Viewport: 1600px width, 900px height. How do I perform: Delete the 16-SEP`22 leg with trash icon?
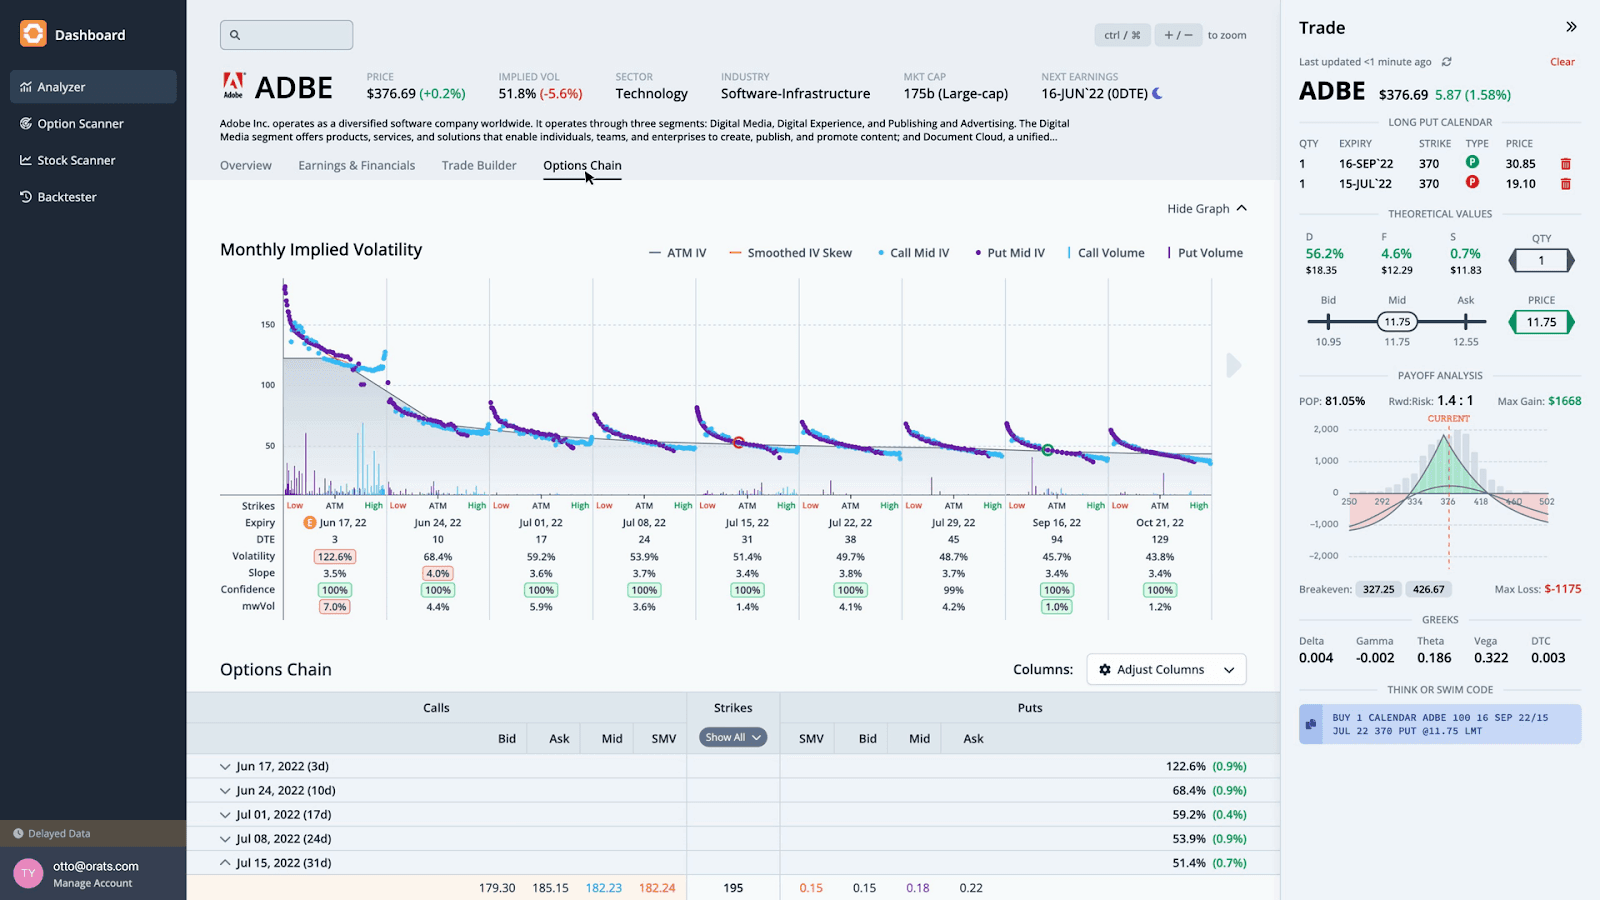coord(1566,164)
